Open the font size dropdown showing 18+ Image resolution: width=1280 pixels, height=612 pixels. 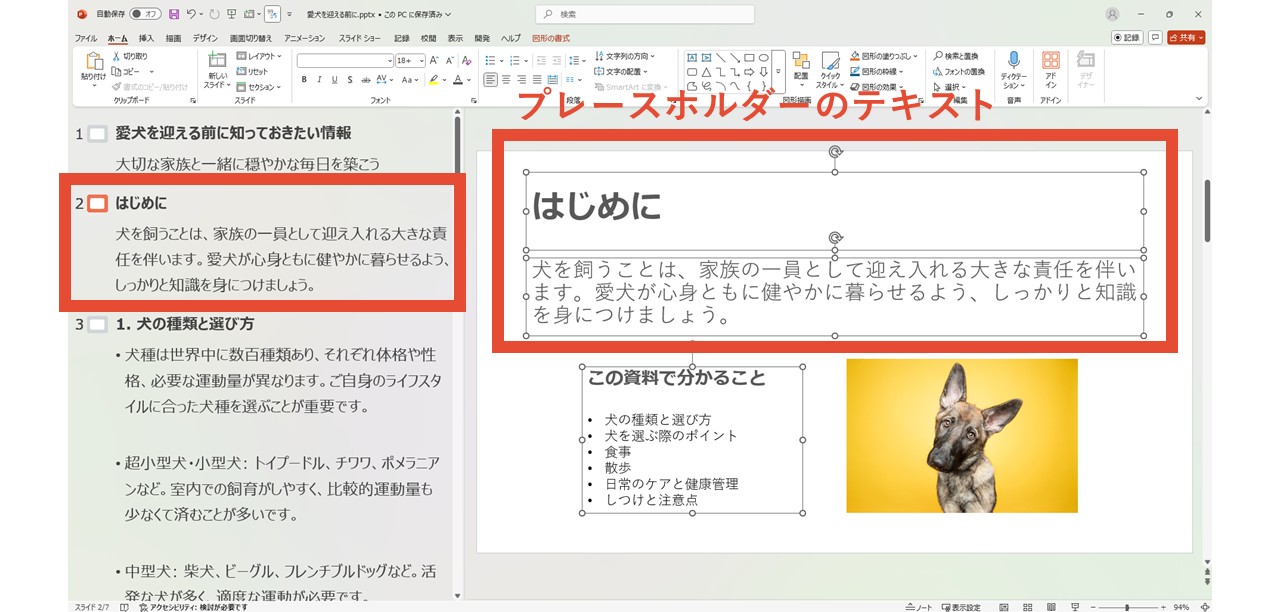coord(410,60)
